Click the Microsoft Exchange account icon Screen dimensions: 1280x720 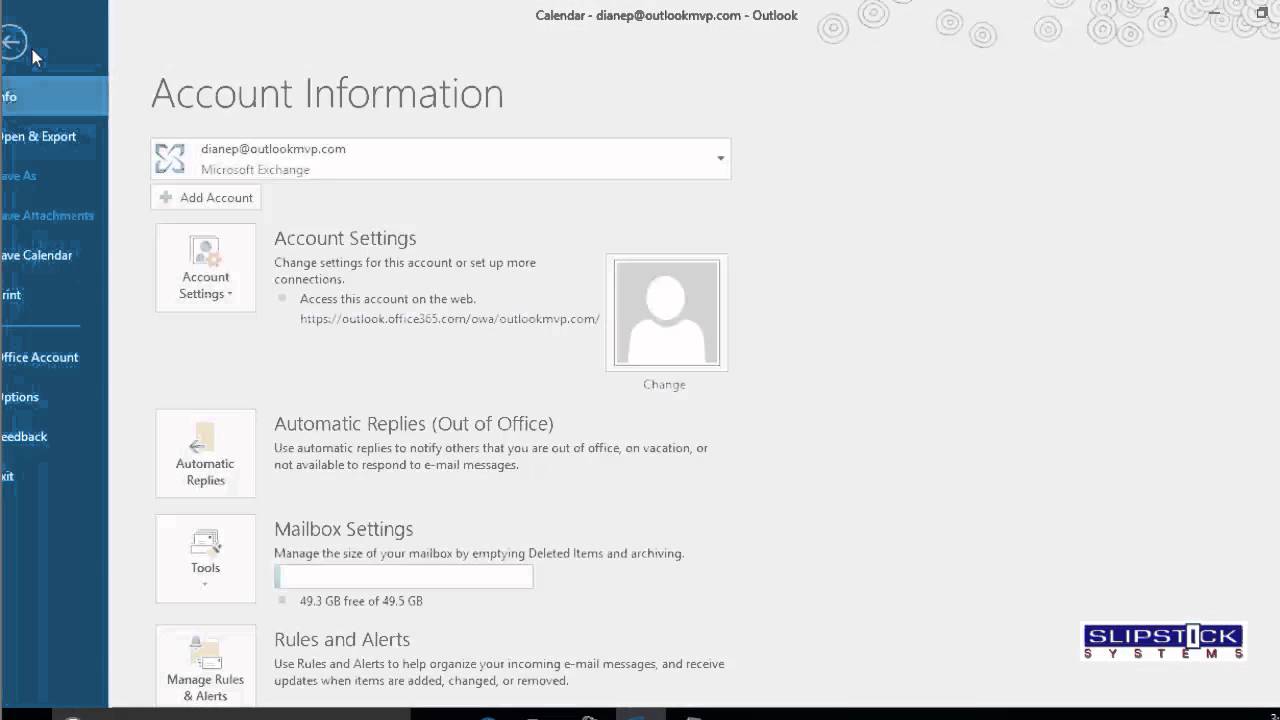click(x=170, y=159)
